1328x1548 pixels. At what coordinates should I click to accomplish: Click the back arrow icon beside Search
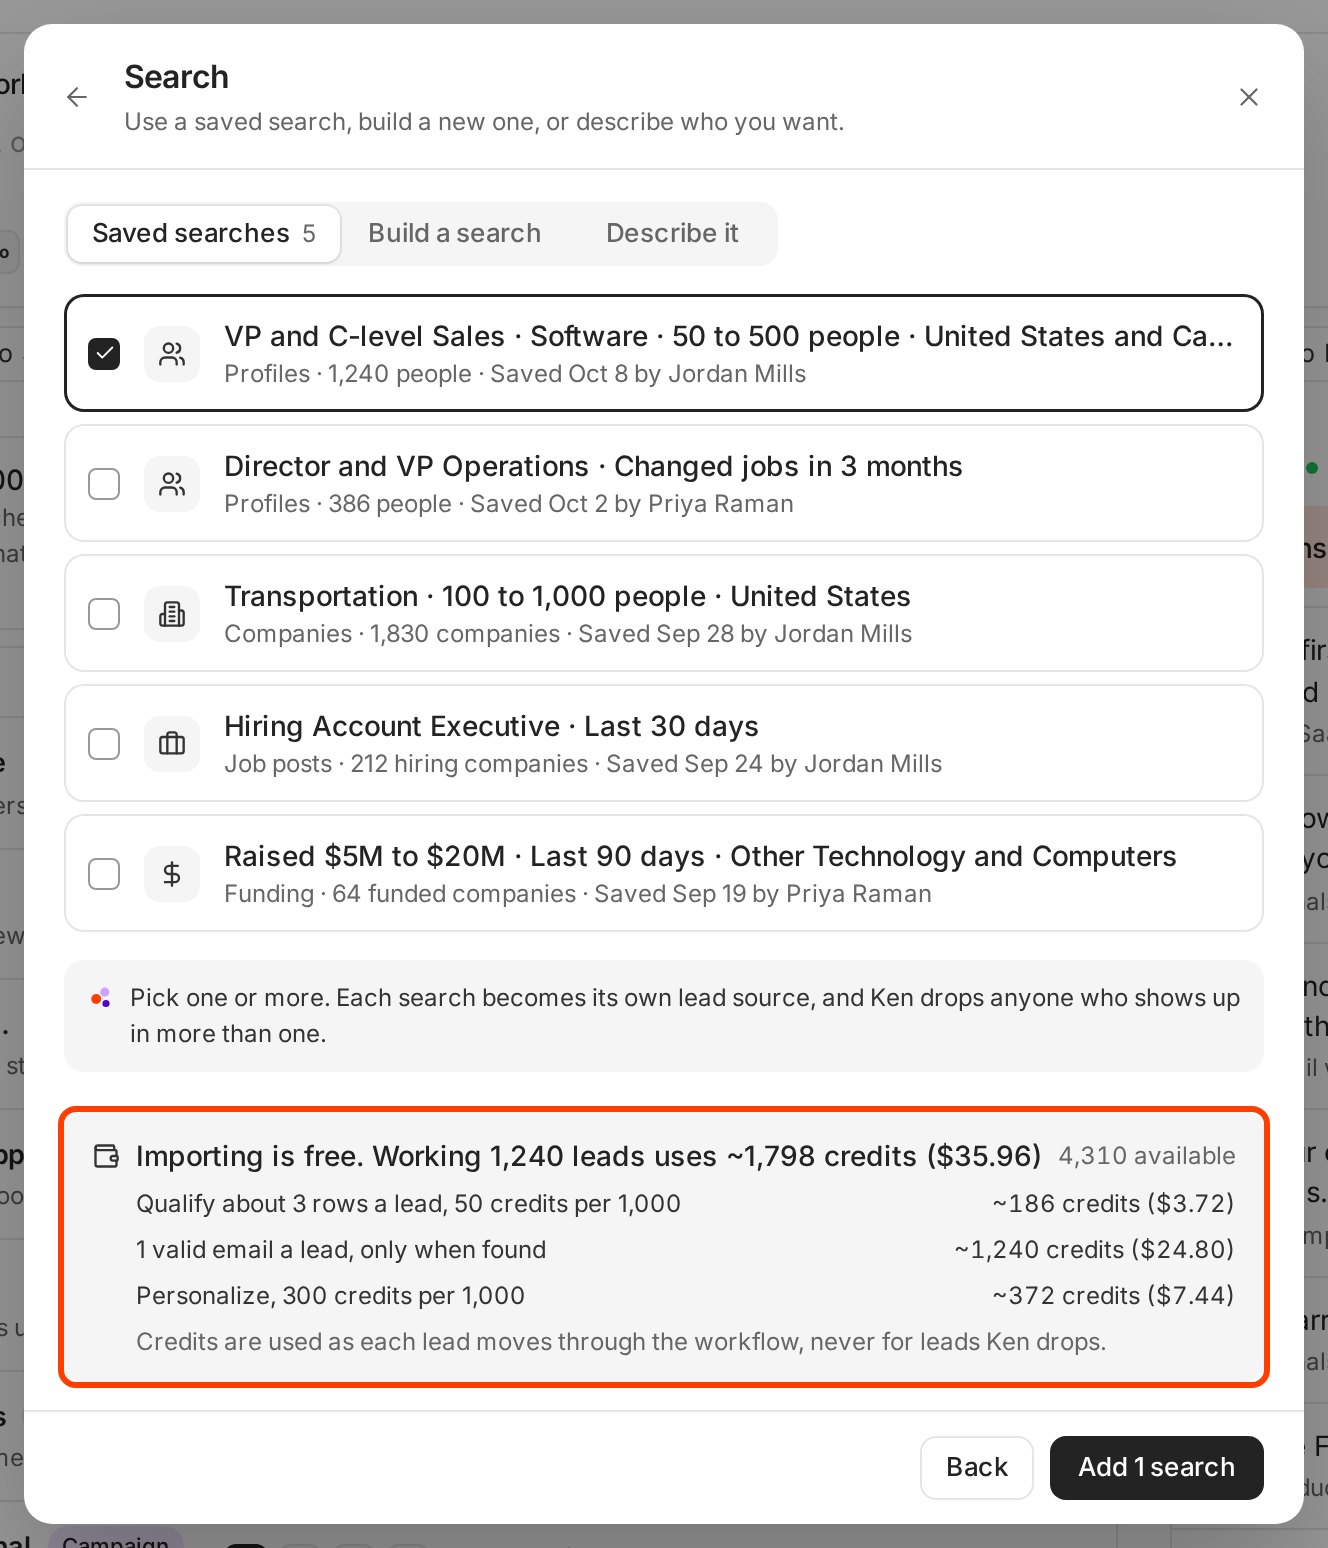tap(77, 97)
